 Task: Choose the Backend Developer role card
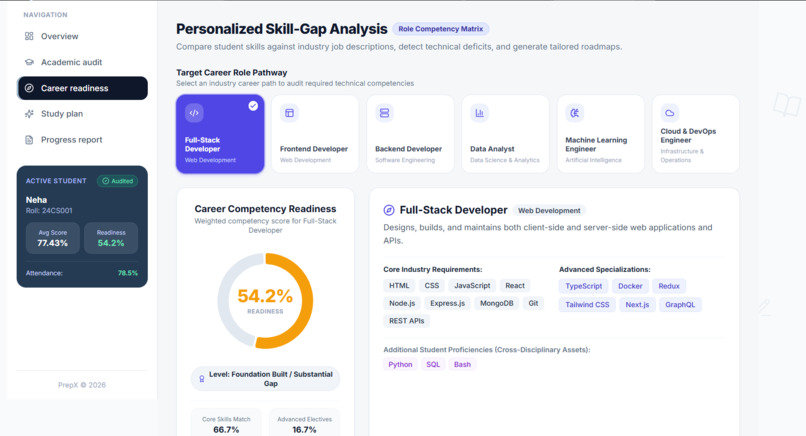click(x=410, y=134)
